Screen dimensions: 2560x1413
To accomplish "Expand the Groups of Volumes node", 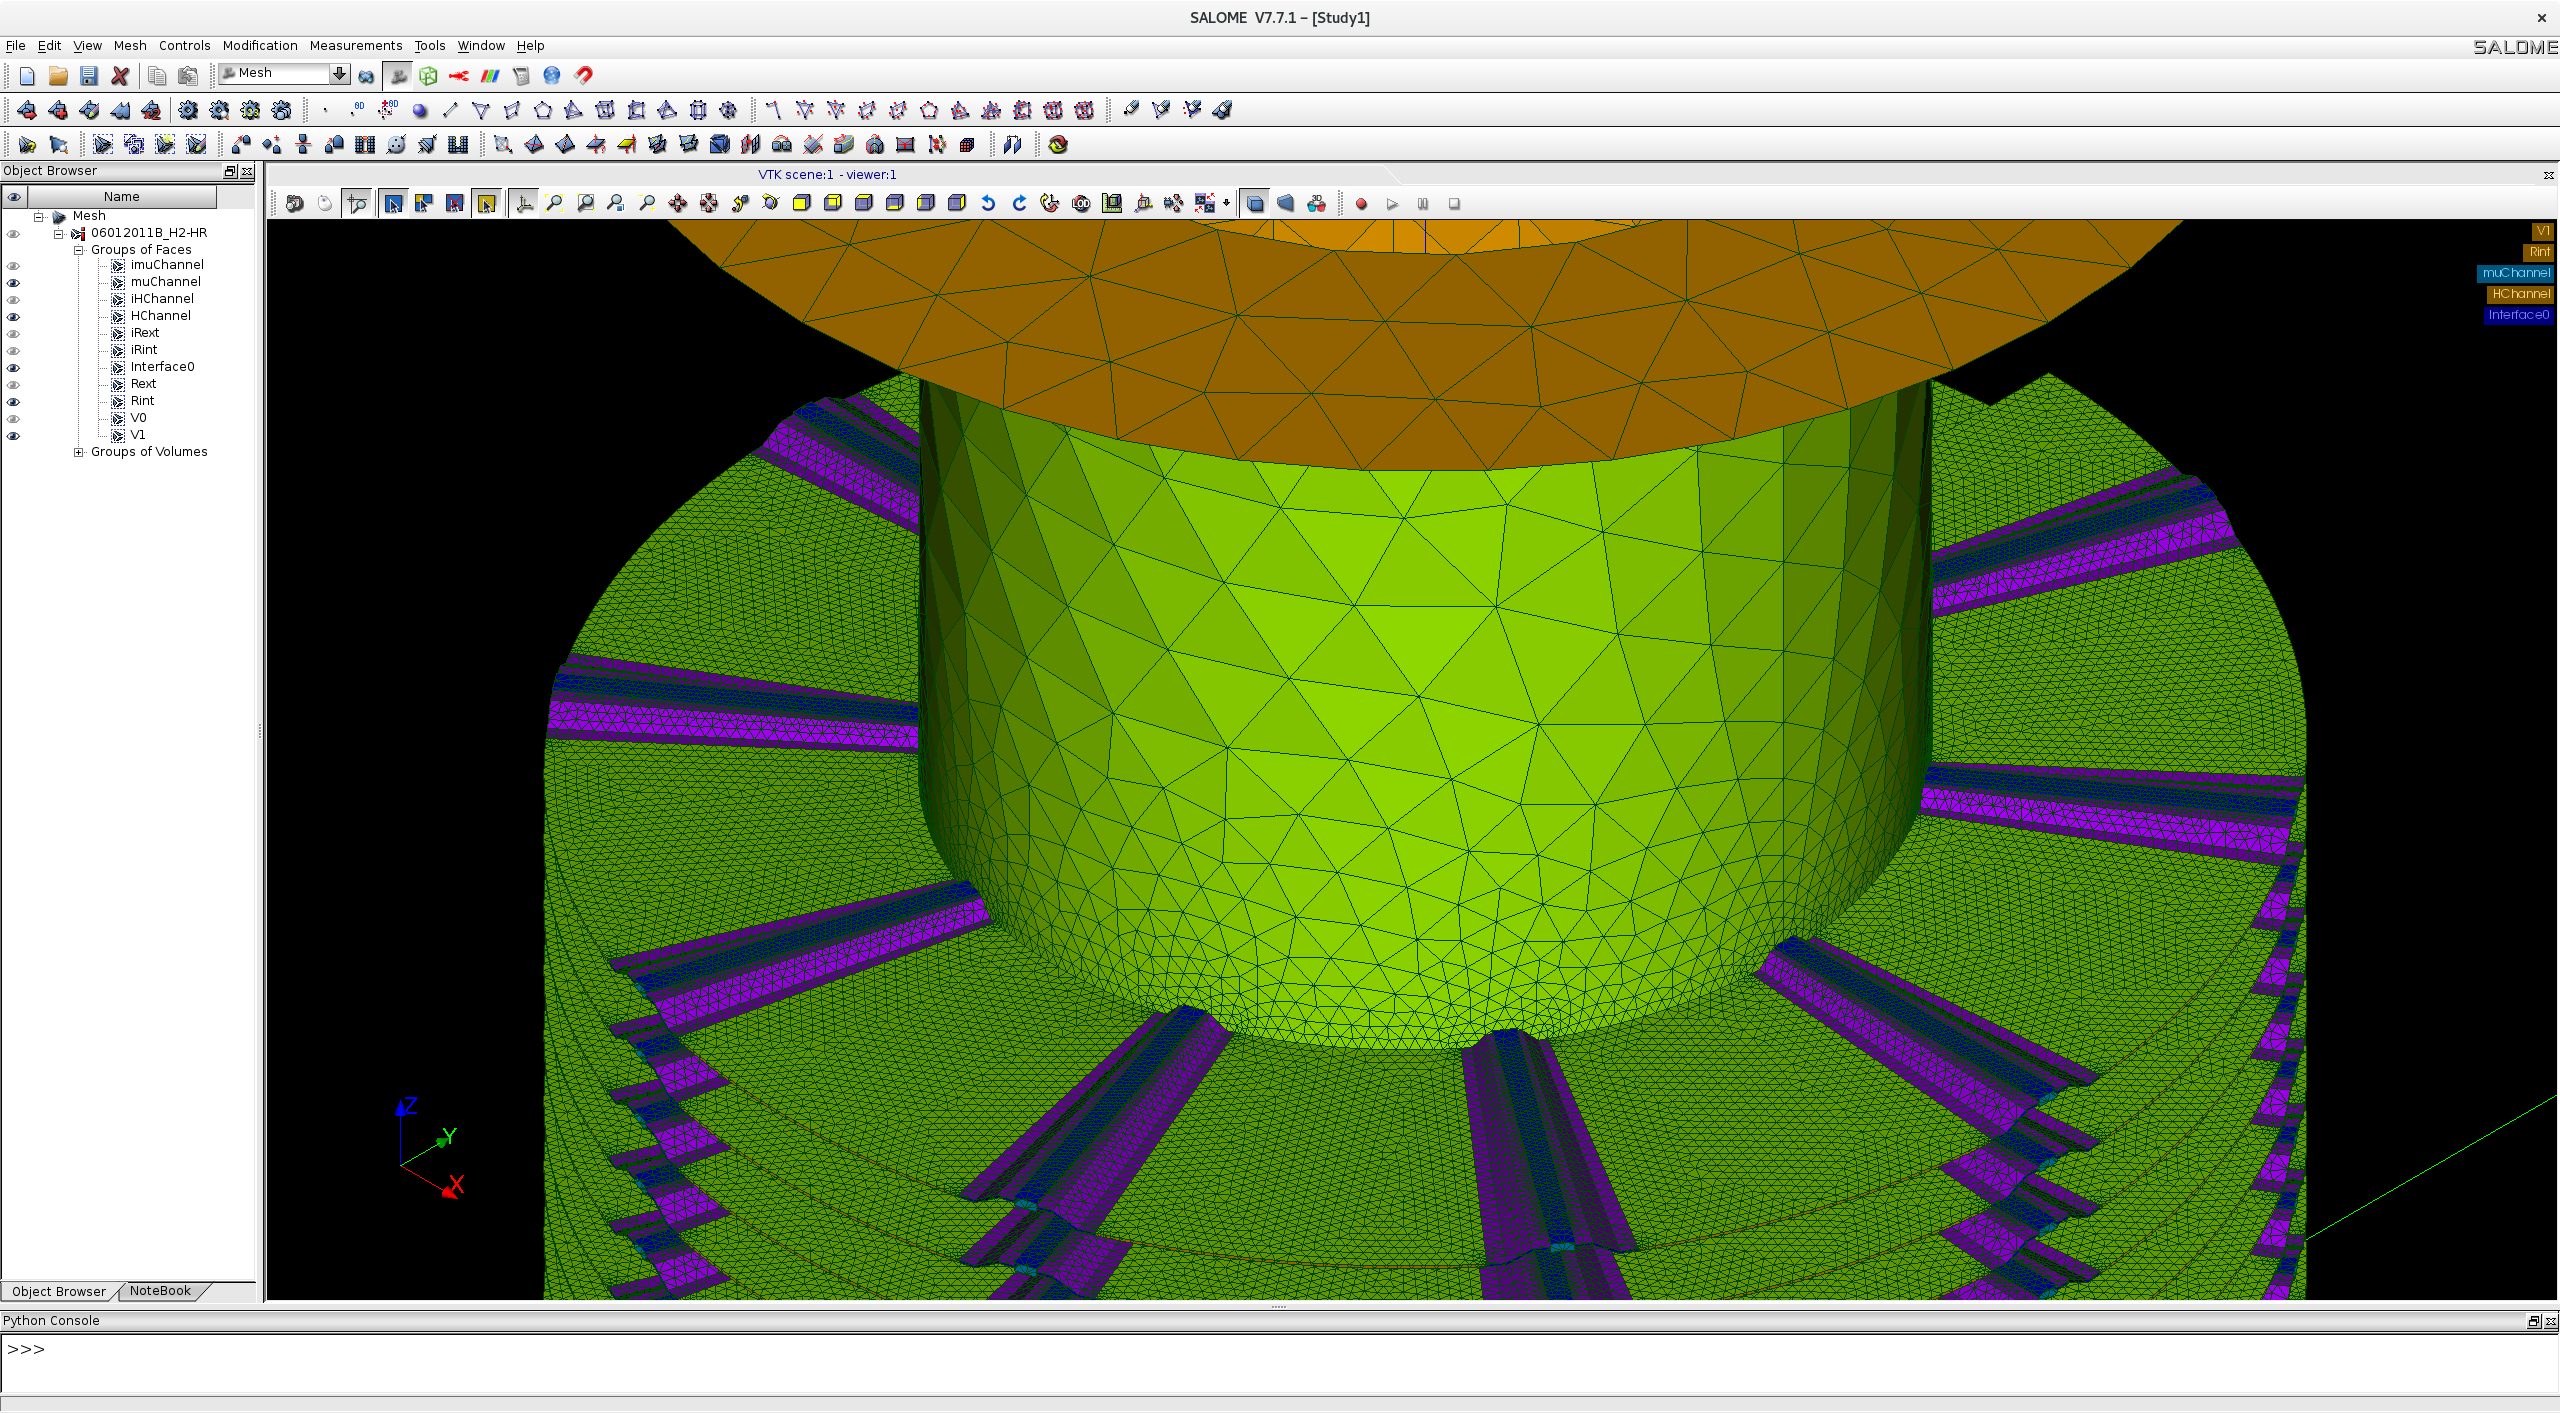I will click(78, 453).
